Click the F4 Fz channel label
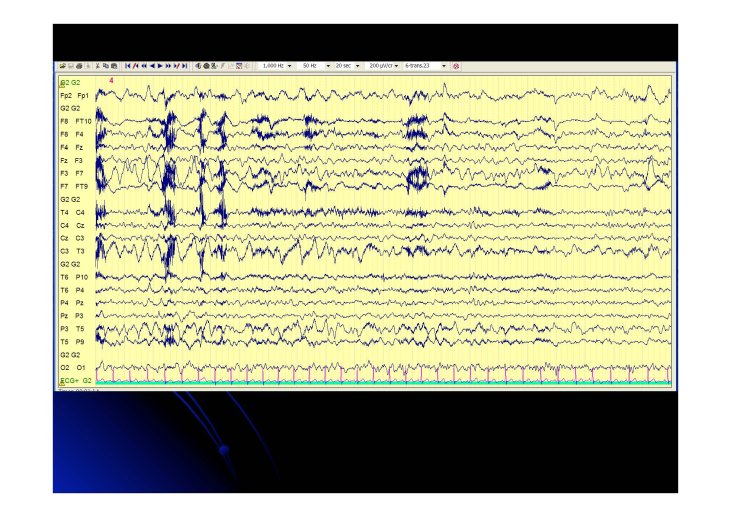 click(72, 147)
